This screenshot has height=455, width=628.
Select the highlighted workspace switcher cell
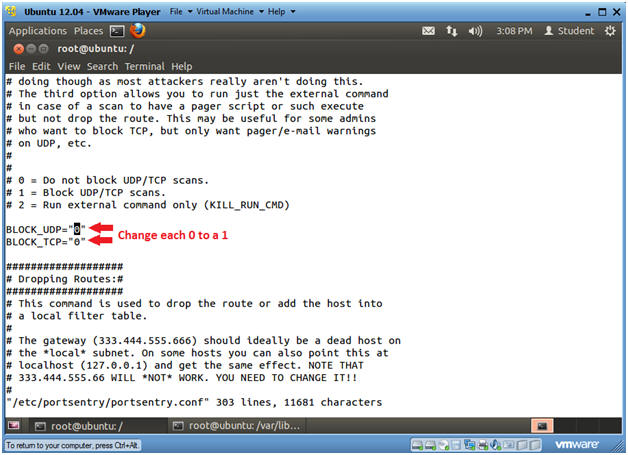542,426
